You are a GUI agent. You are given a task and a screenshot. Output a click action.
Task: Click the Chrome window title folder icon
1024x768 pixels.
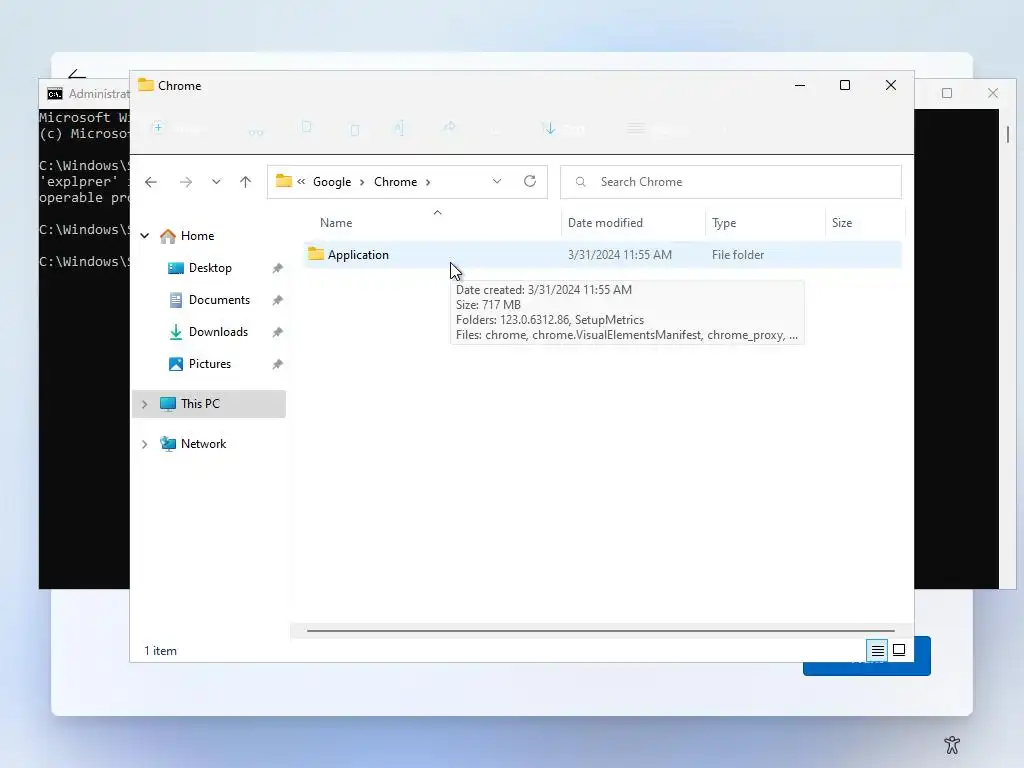tap(146, 85)
